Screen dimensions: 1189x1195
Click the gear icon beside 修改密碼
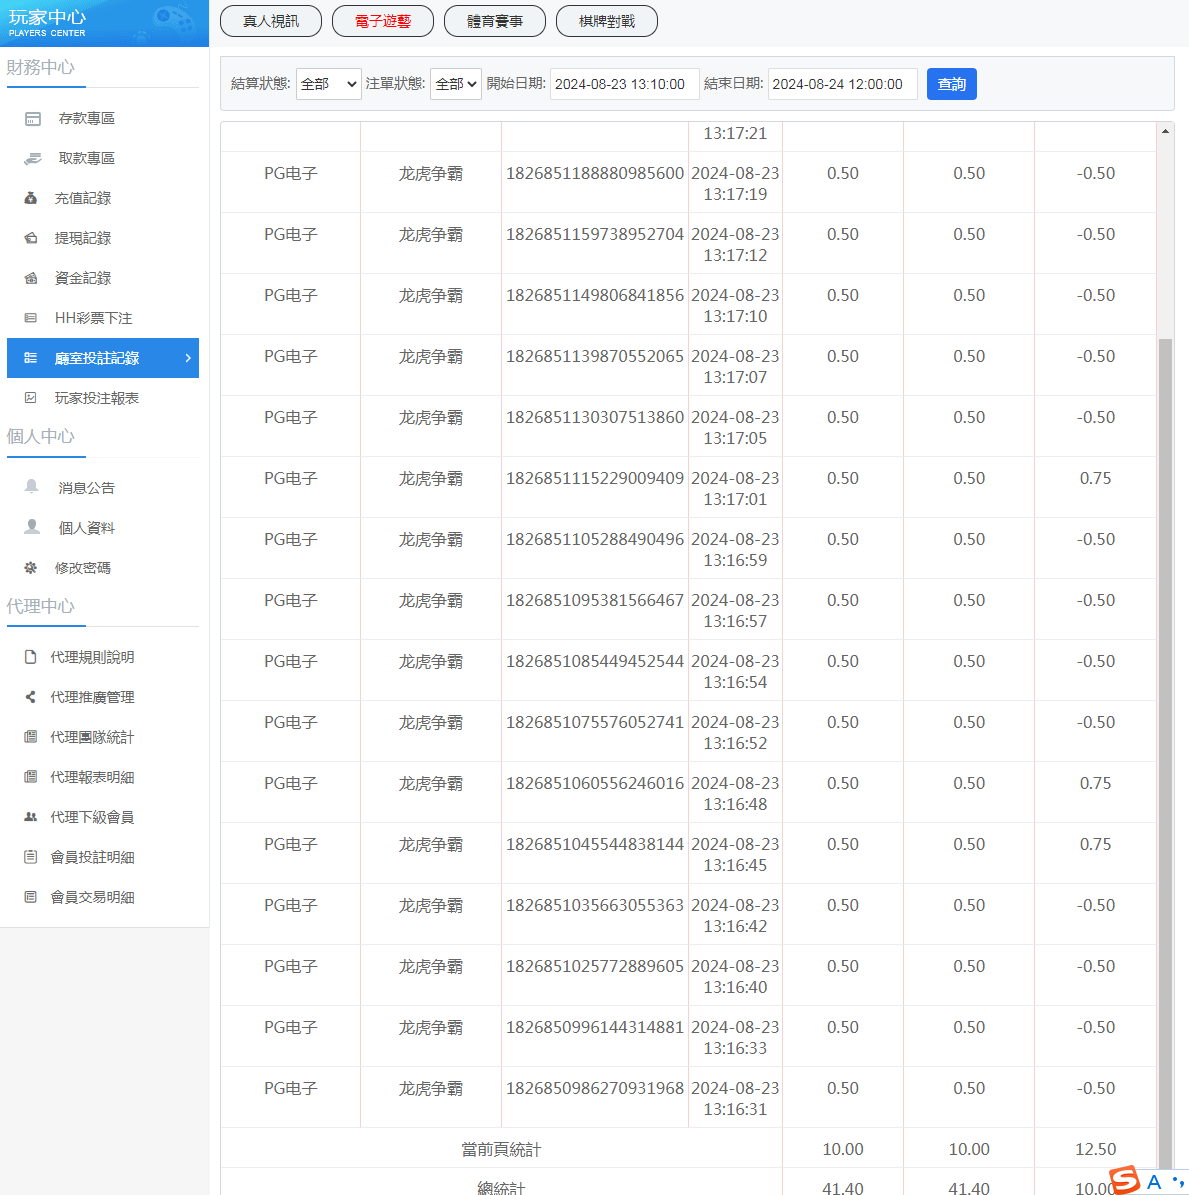pyautogui.click(x=31, y=568)
